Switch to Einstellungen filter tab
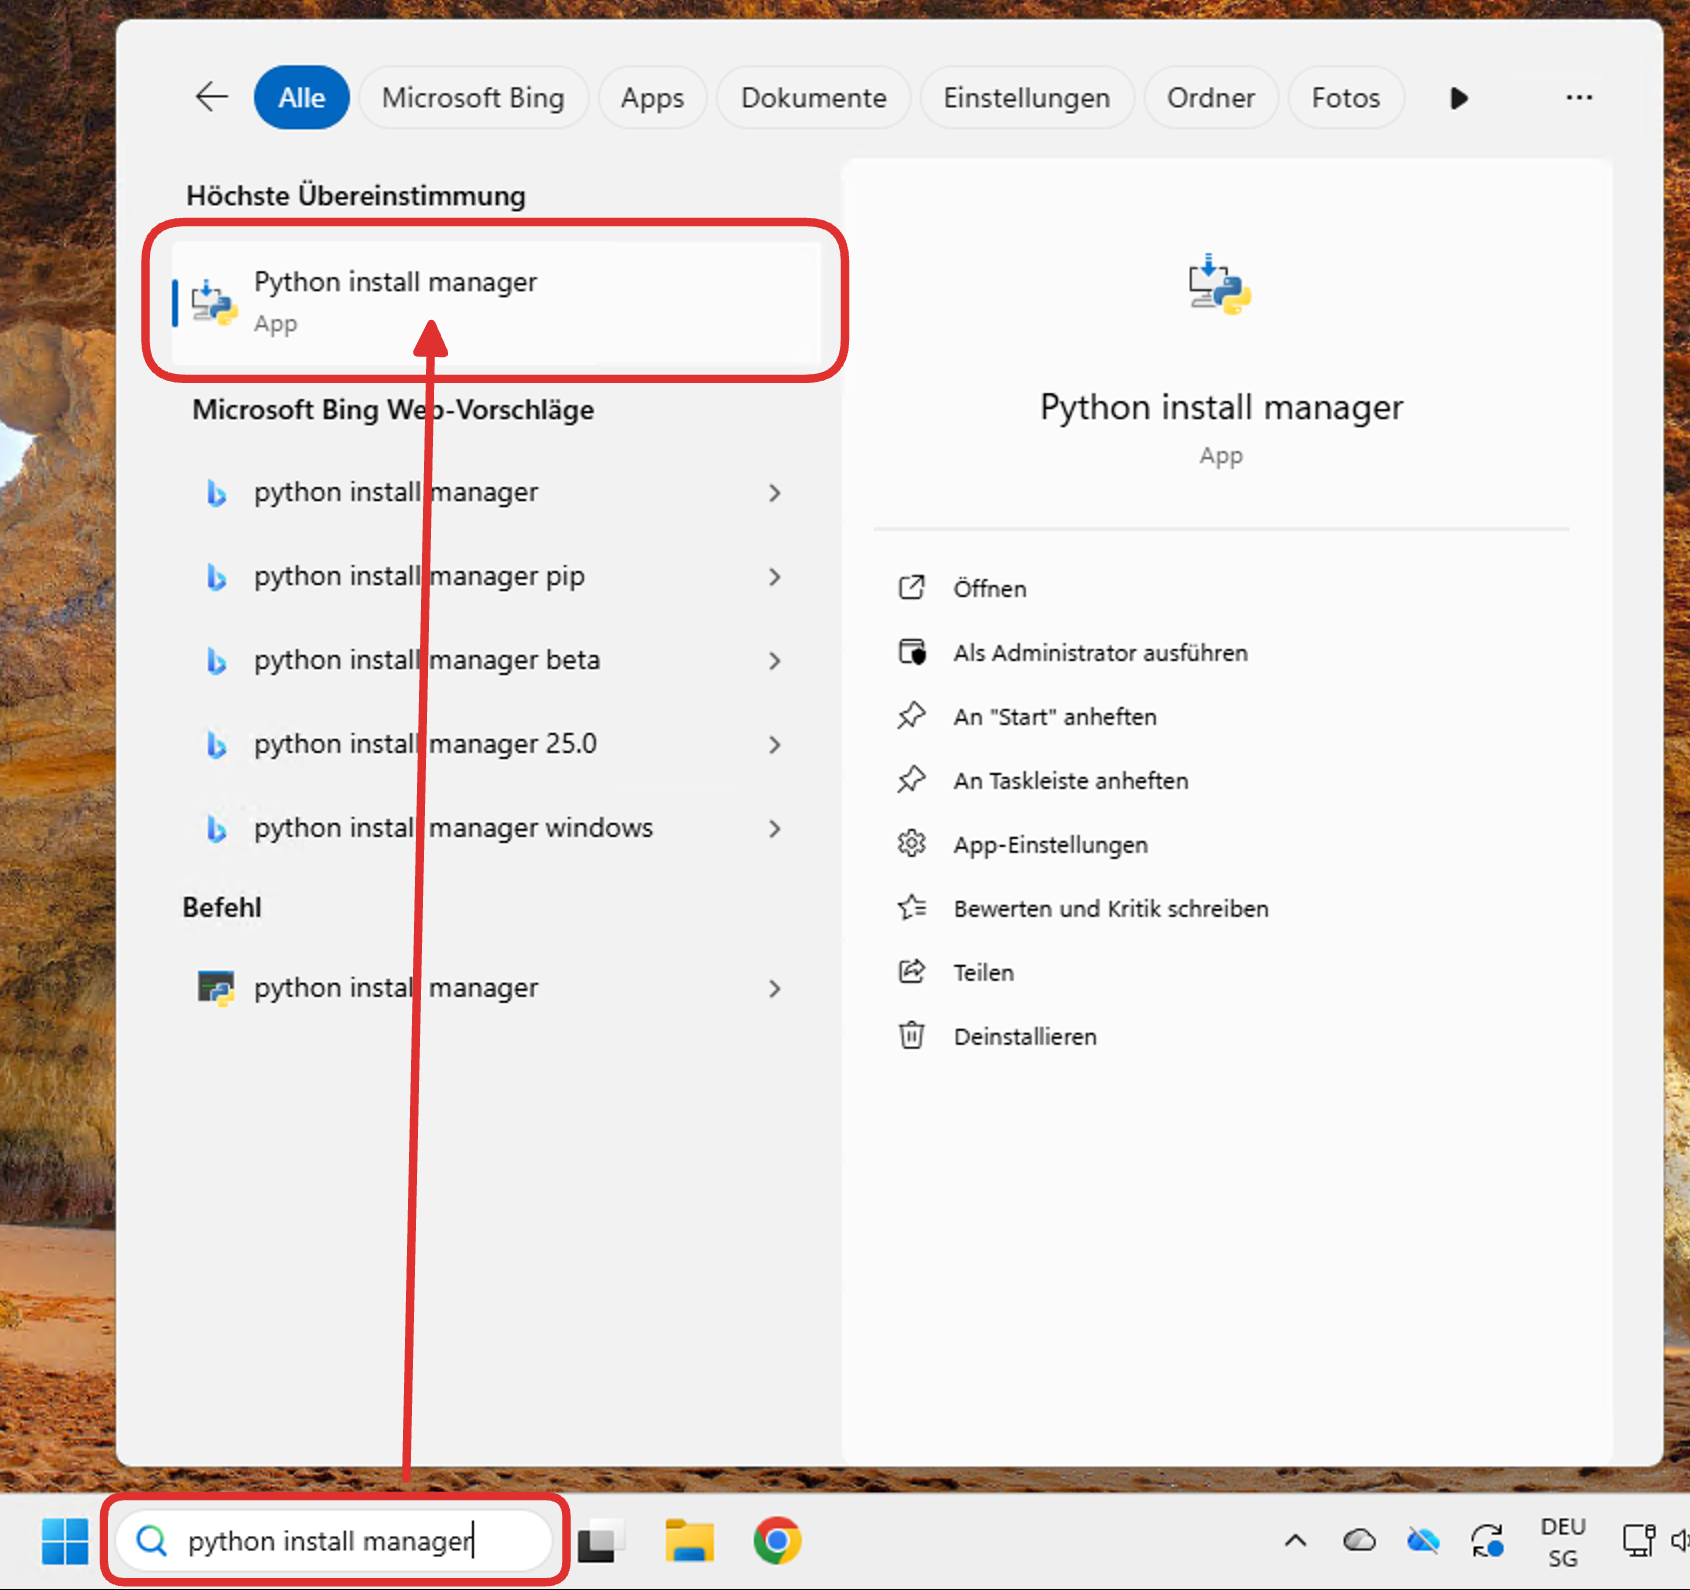The width and height of the screenshot is (1690, 1590). [1026, 98]
